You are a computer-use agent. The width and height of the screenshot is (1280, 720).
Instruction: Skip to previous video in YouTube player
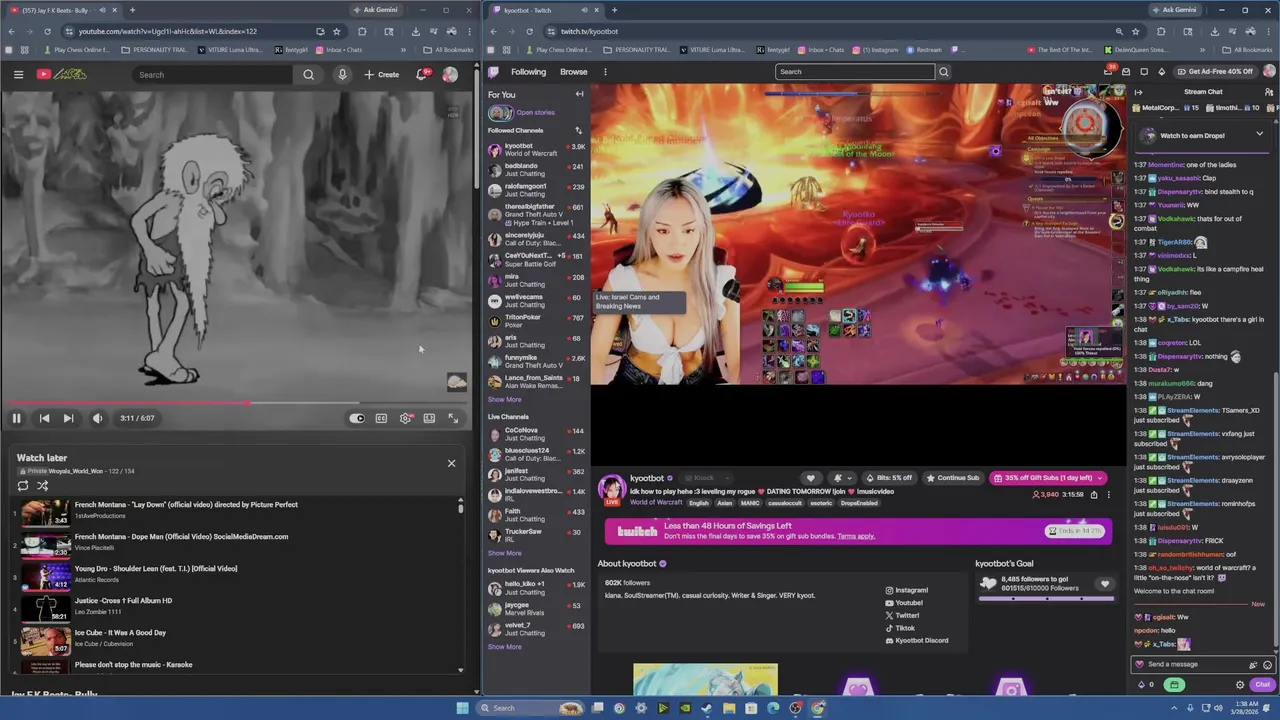coord(44,418)
